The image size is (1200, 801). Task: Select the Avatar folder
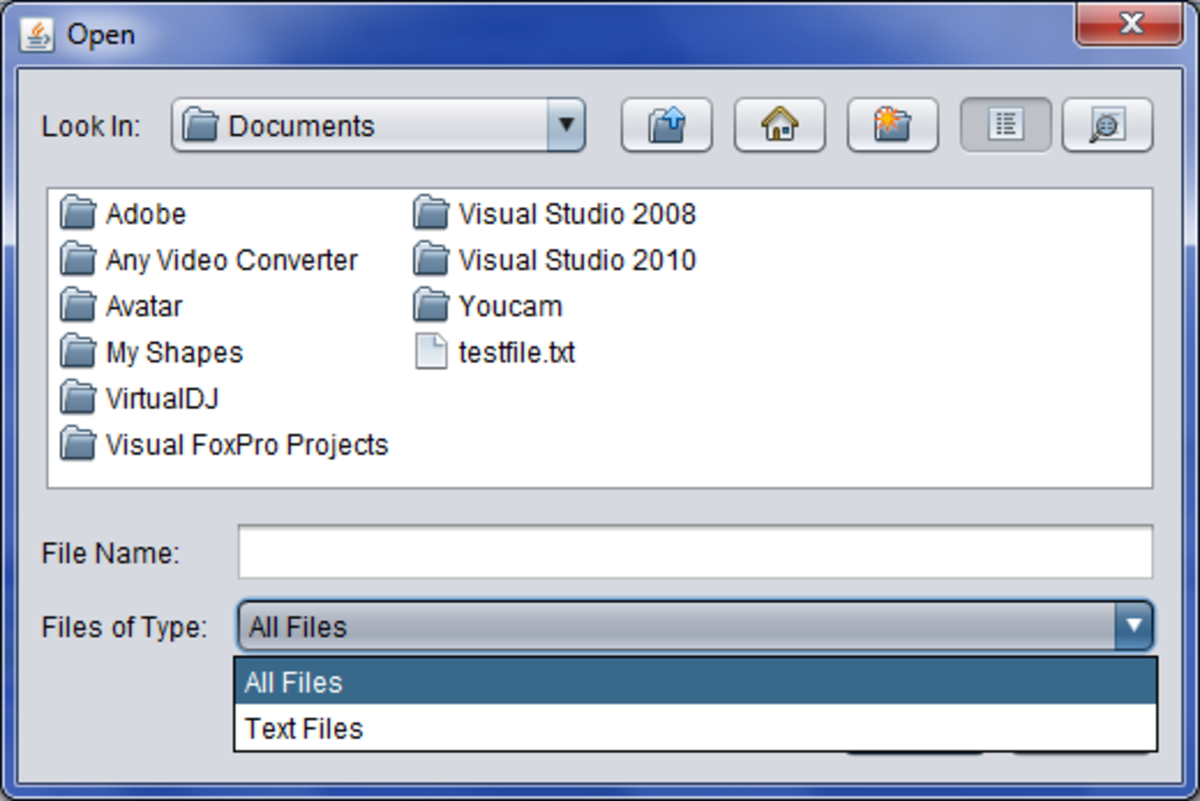pyautogui.click(x=144, y=306)
